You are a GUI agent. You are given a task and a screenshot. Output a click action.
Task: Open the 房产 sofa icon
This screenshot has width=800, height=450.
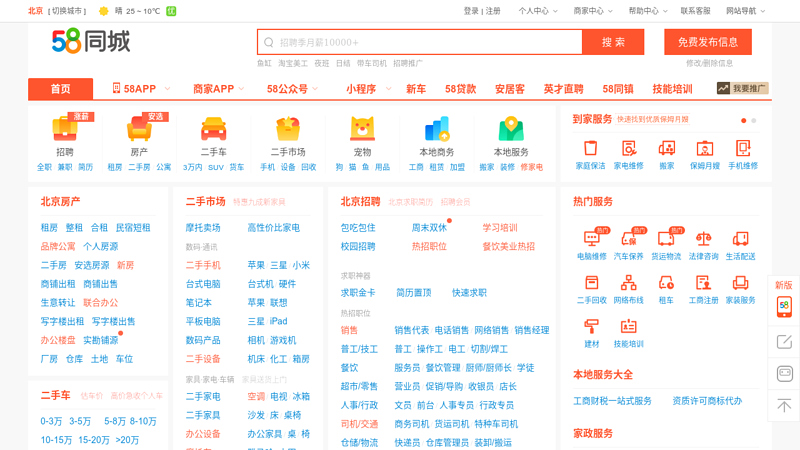point(139,129)
